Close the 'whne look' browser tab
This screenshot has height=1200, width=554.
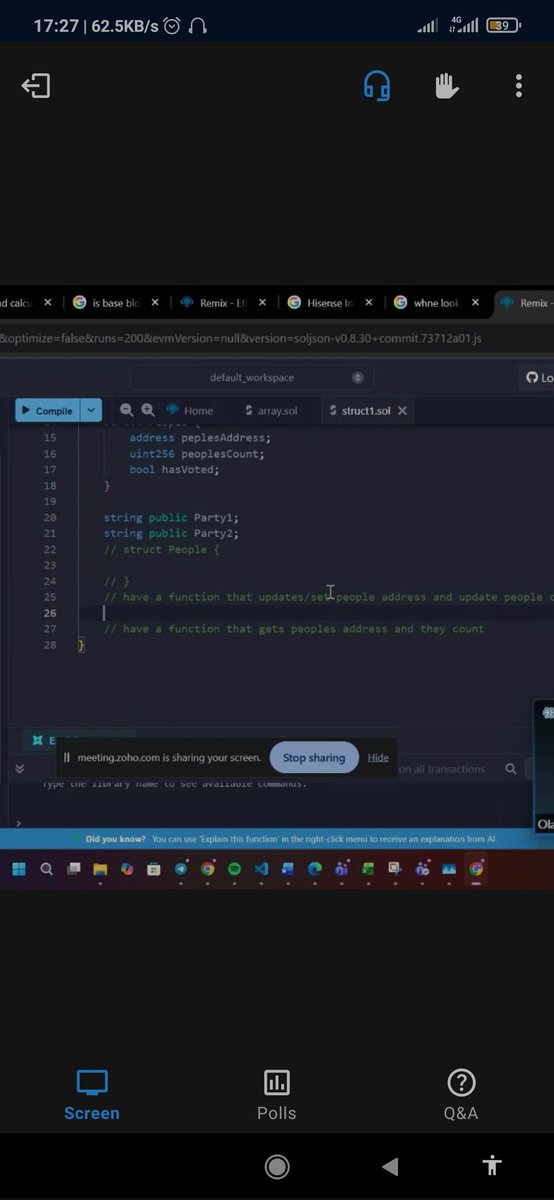pyautogui.click(x=476, y=303)
